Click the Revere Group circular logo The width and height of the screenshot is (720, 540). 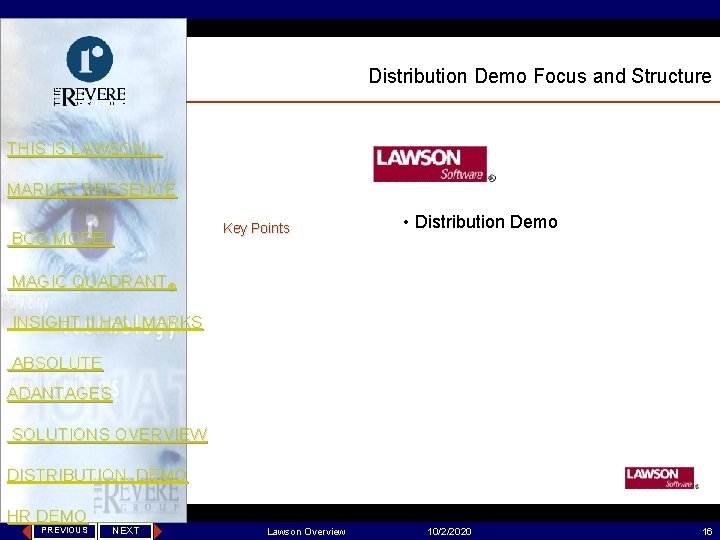coord(90,59)
